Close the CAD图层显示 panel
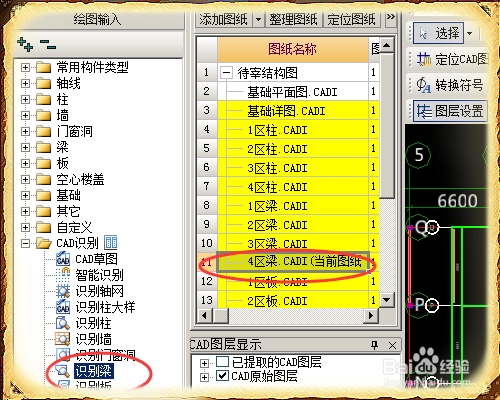The width and height of the screenshot is (500, 400). pos(392,345)
